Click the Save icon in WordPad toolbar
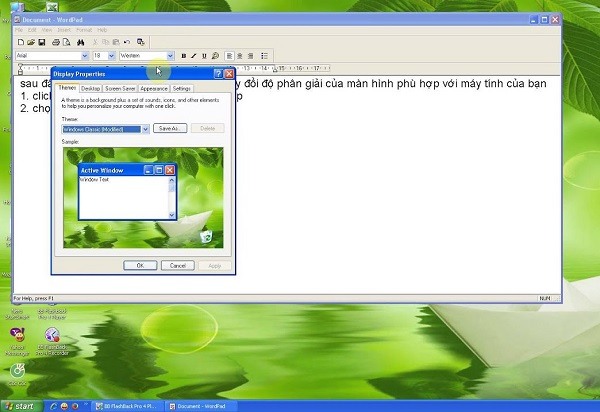The image size is (600, 412). point(43,42)
